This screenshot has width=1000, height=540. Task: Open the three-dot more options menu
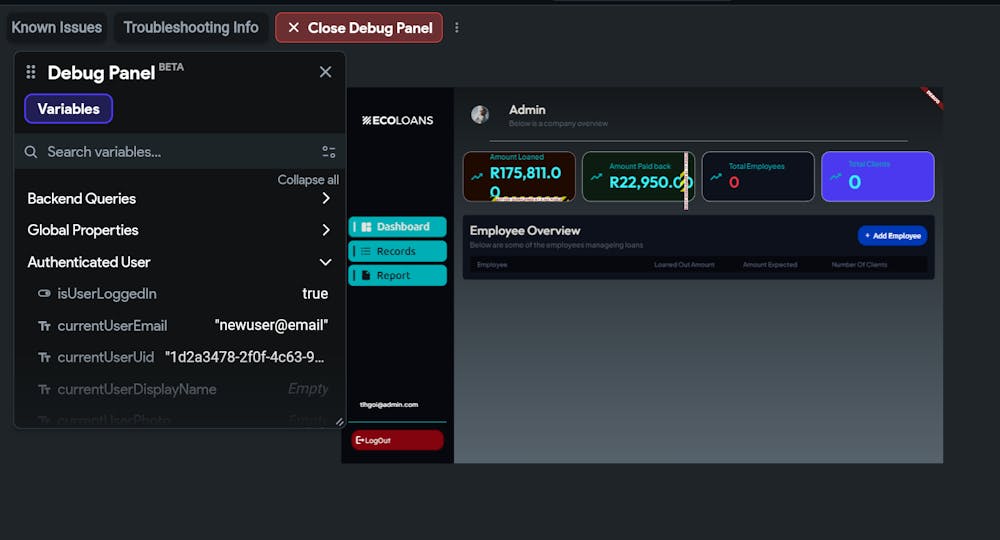pyautogui.click(x=457, y=27)
